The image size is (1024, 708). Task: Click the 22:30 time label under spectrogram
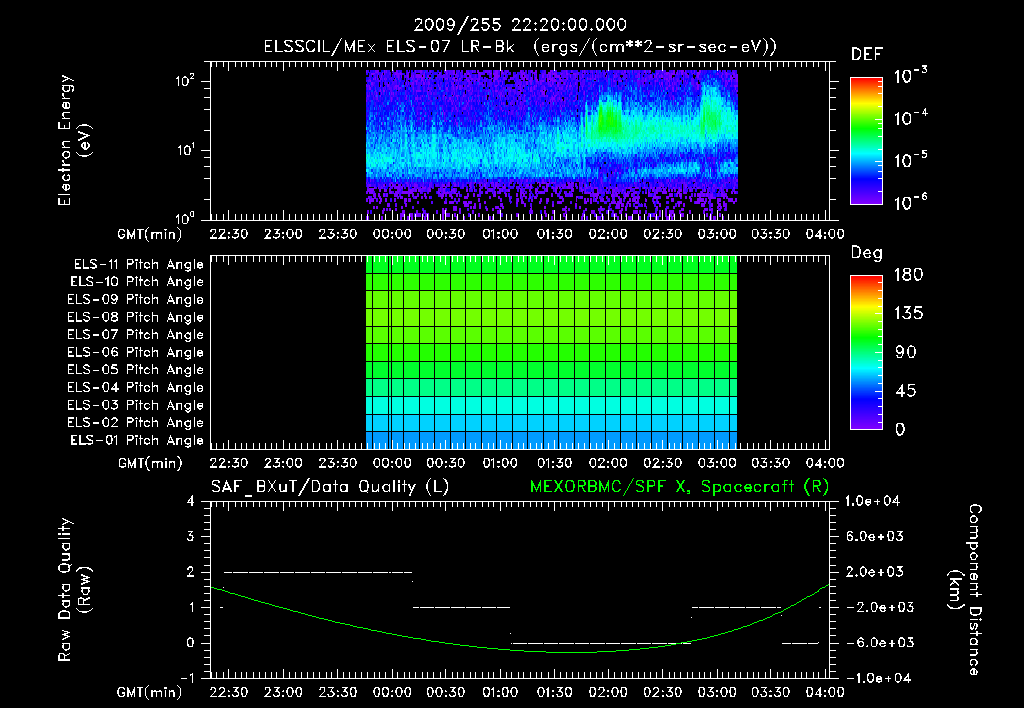[x=229, y=234]
